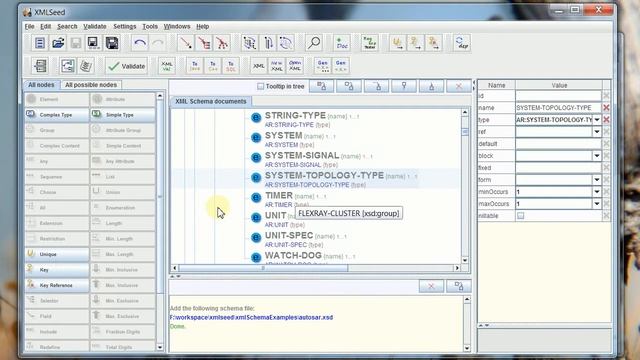Click the id value field
640x360 pixels.
(x=558, y=96)
